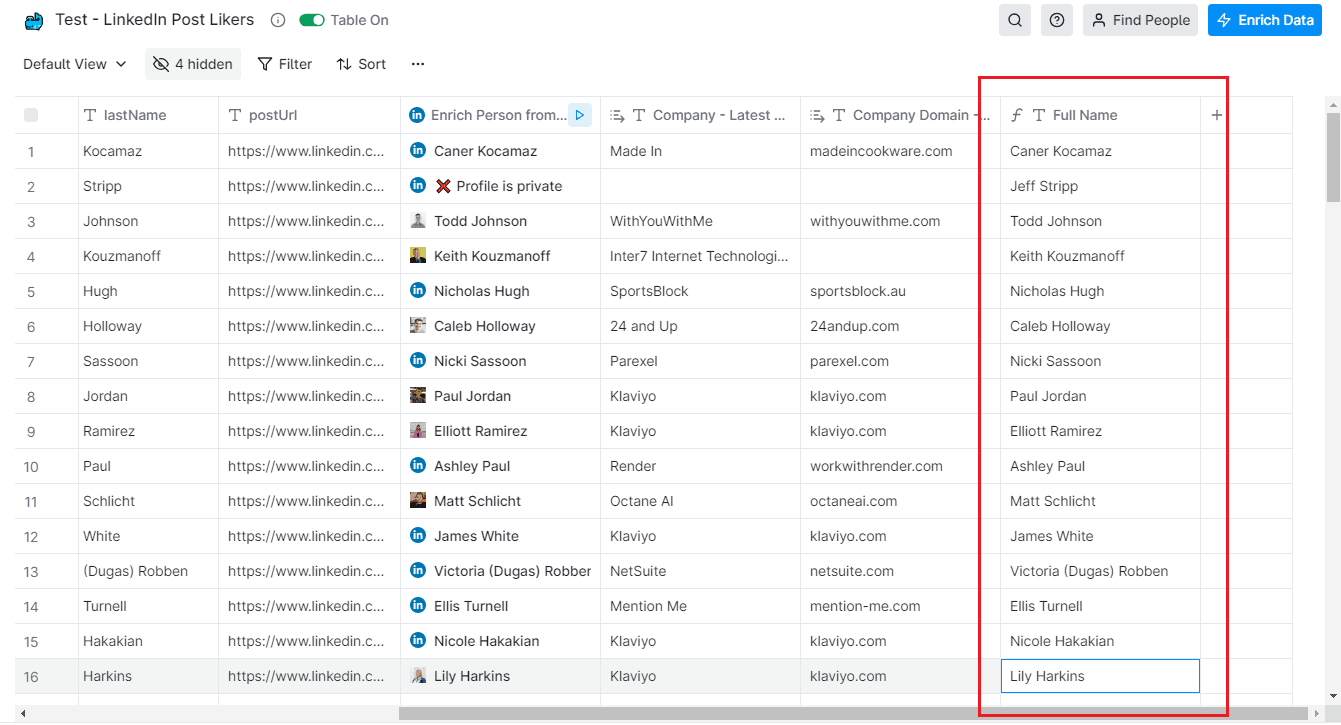Click Elliott Ramirez's profile photo
This screenshot has height=725, width=1341.
click(x=418, y=431)
